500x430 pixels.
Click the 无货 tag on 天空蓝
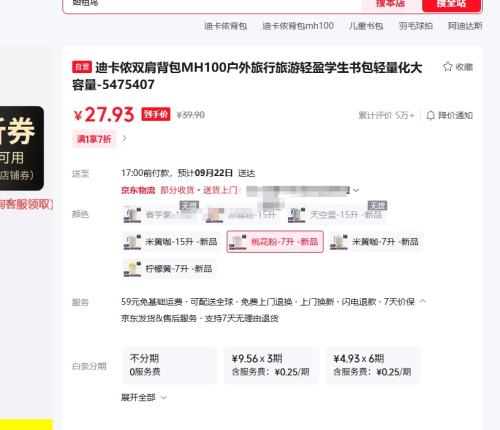[x=378, y=205]
